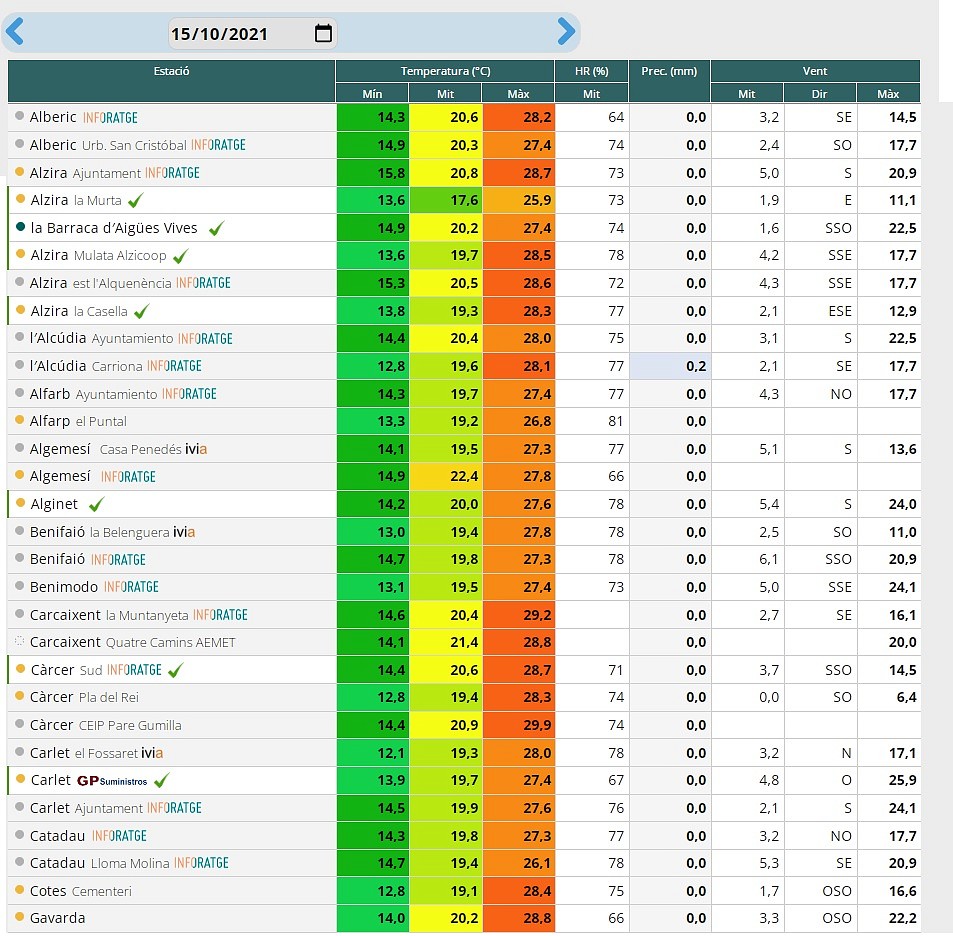The height and width of the screenshot is (936, 953).
Task: Click the ivia logo on Benifaió la Belenguera
Action: click(x=184, y=532)
